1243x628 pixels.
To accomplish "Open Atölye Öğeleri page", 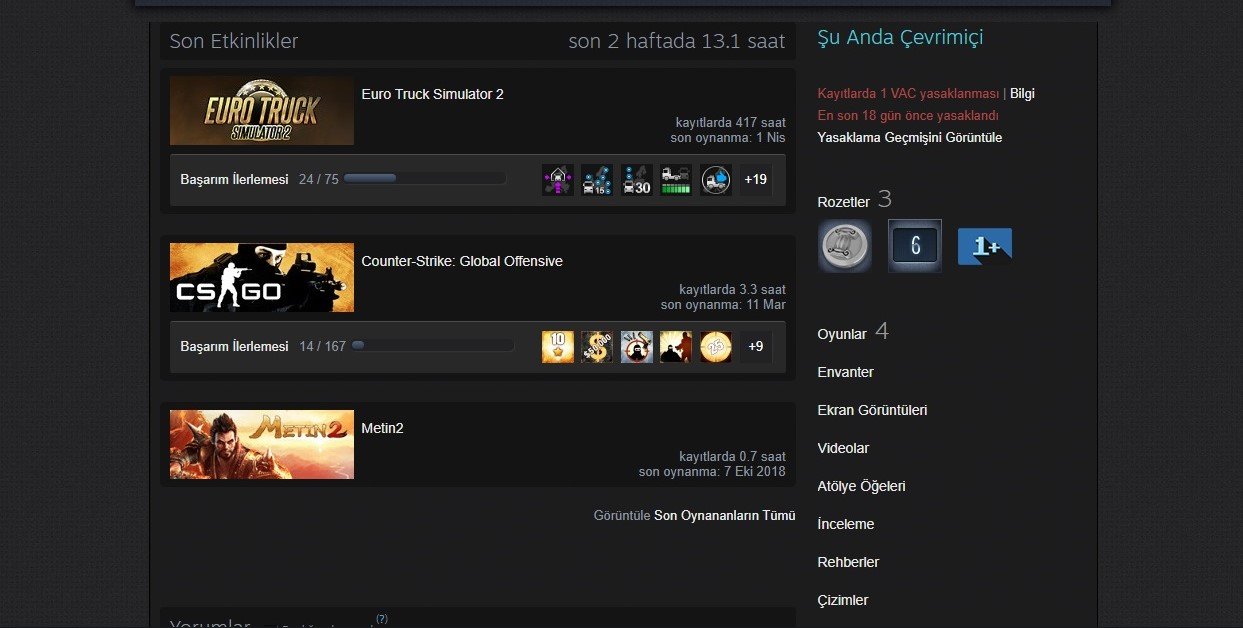I will pos(861,486).
